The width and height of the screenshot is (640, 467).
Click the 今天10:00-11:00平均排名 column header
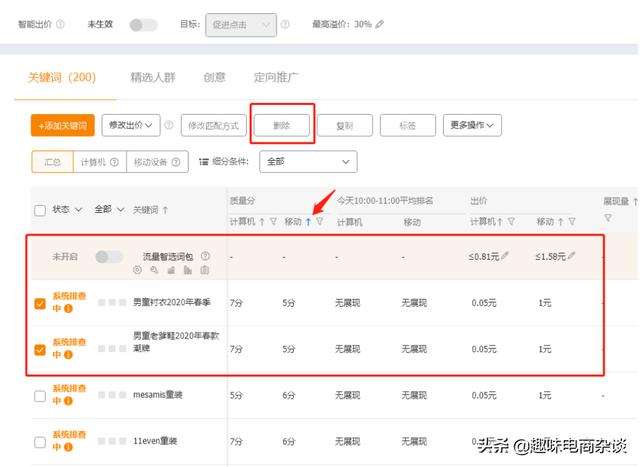click(384, 200)
